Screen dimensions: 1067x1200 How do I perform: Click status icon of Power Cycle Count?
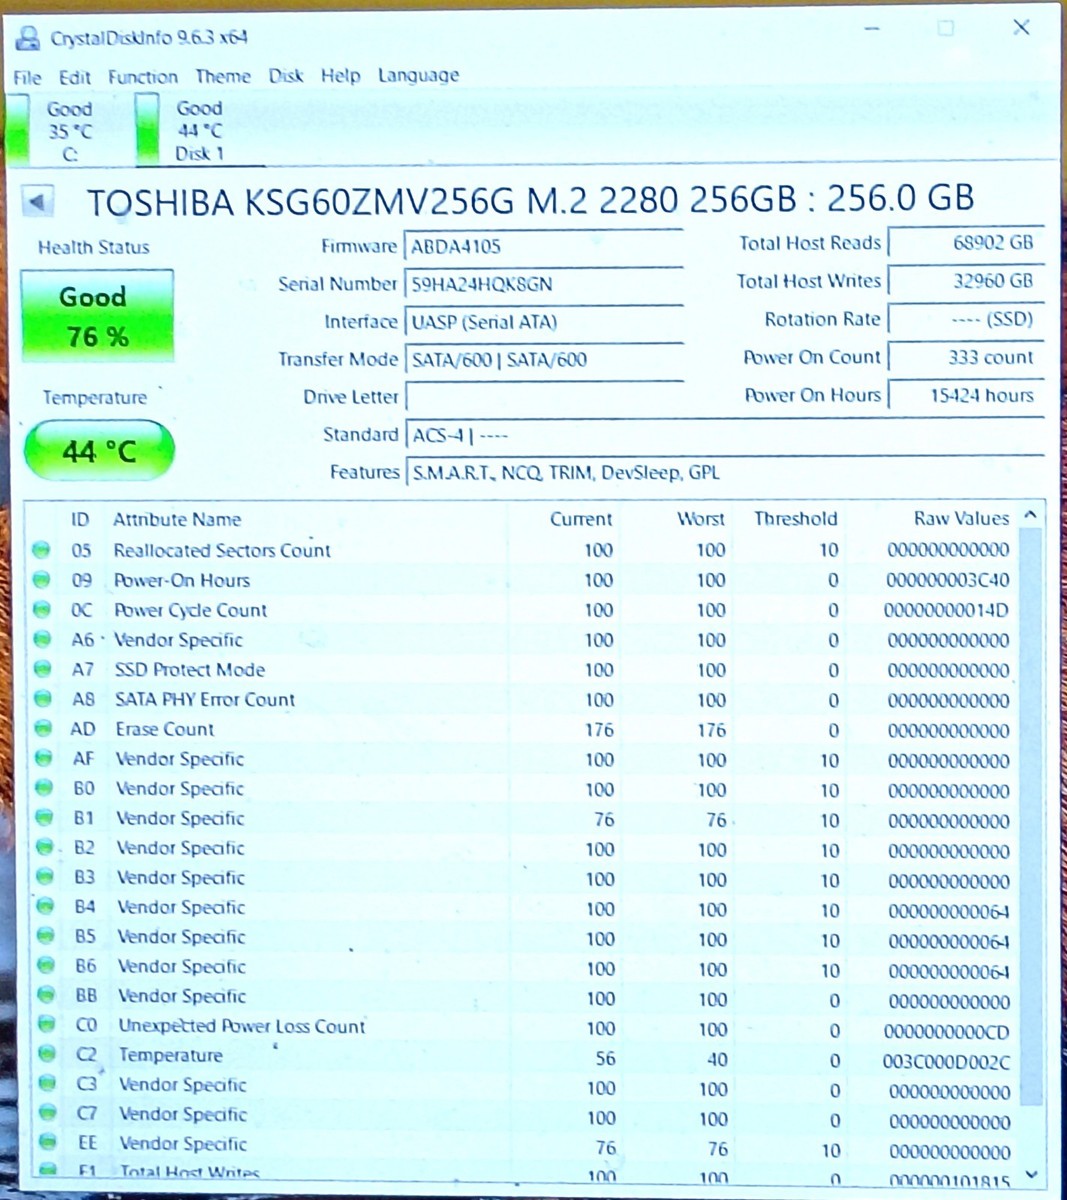point(41,610)
